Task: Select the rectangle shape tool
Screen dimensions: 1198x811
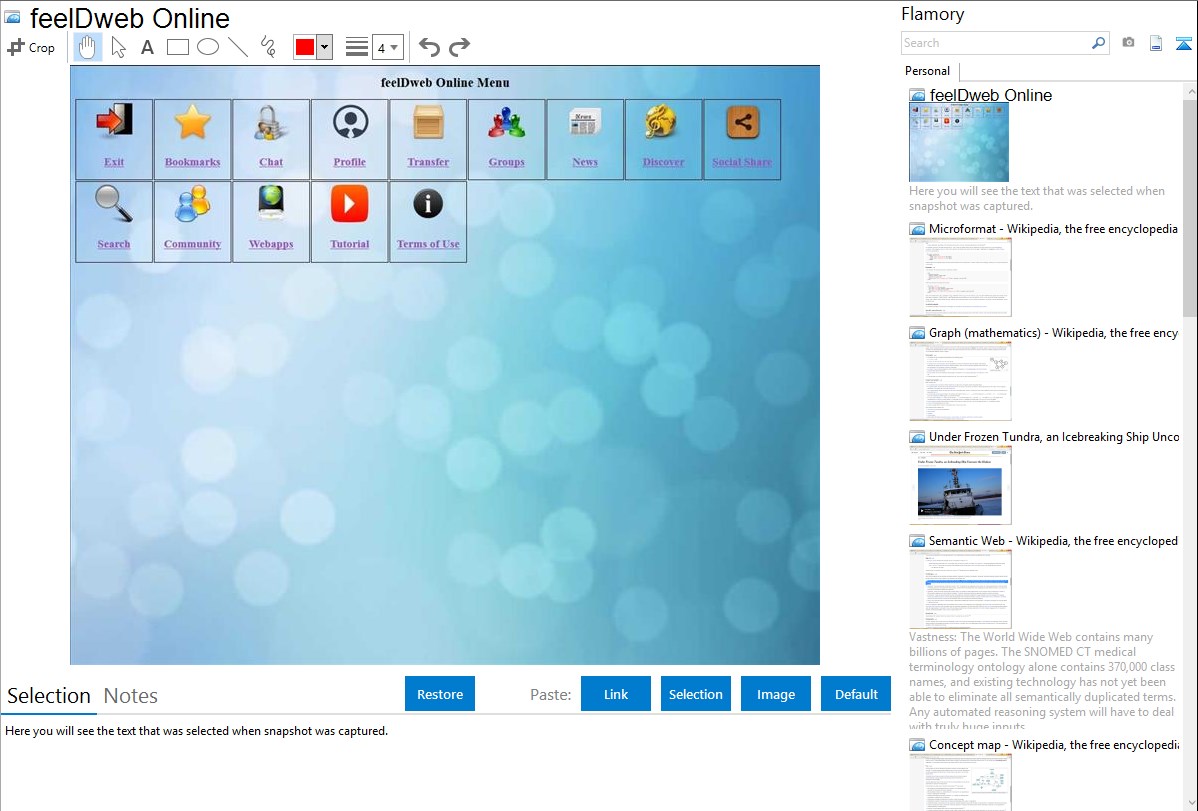Action: [177, 47]
